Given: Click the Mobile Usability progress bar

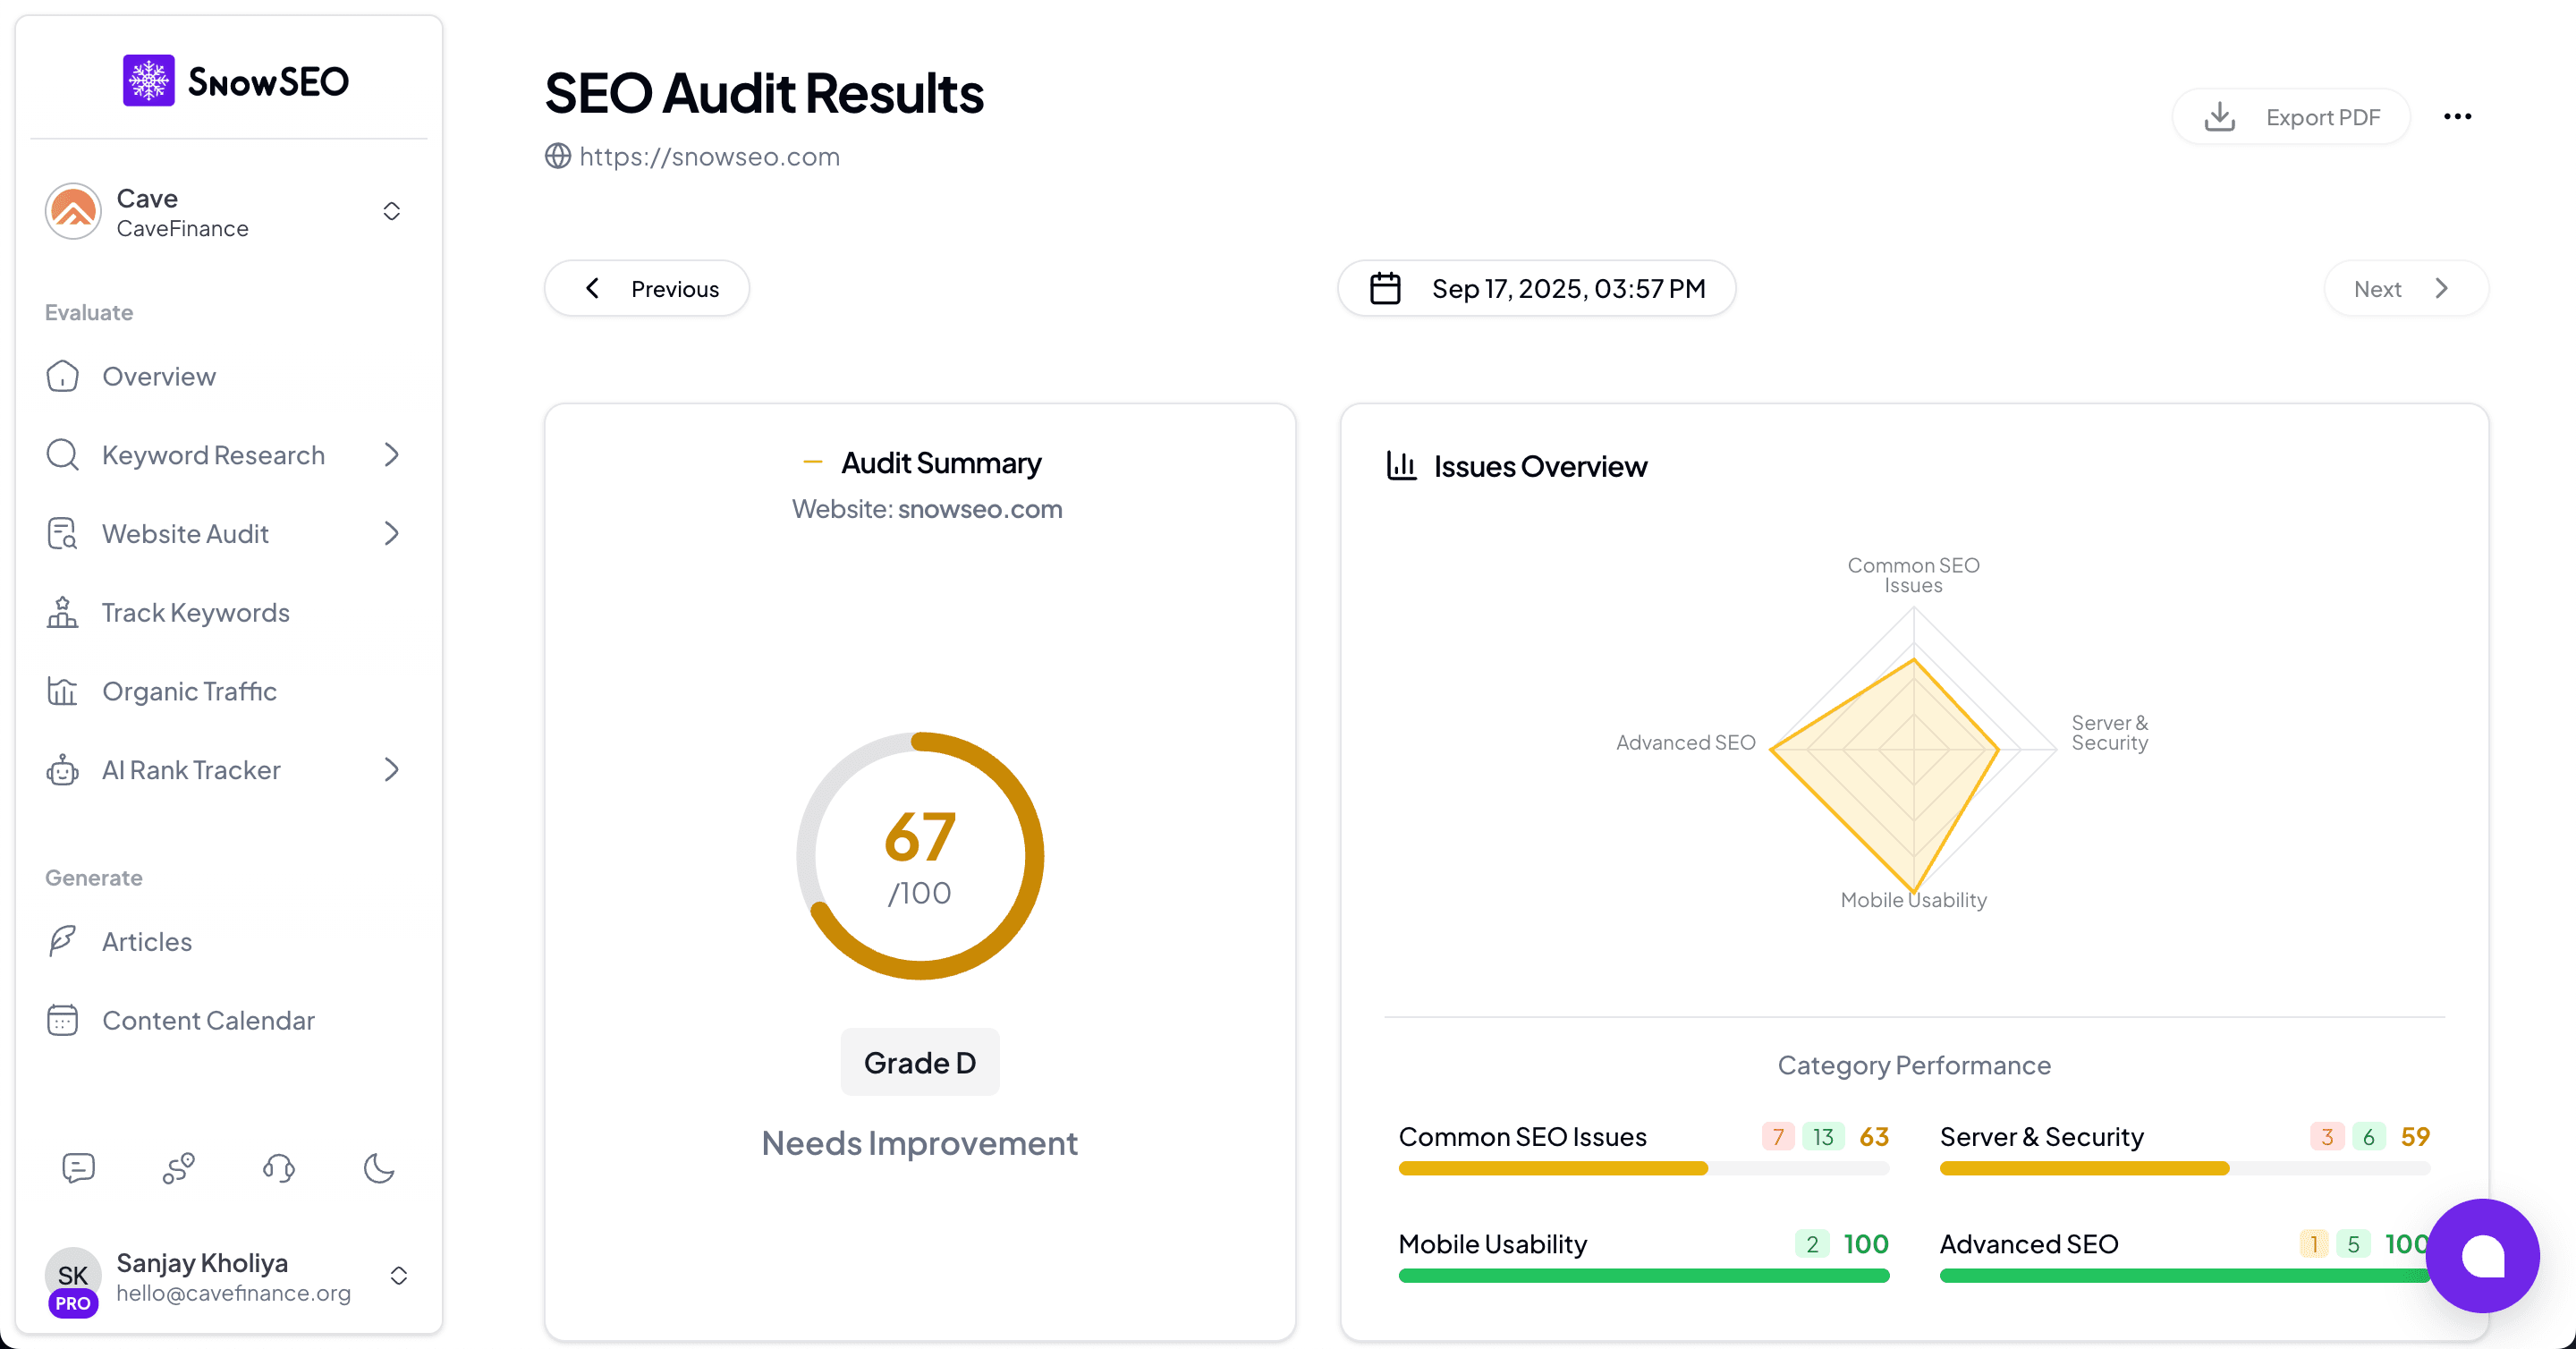Looking at the screenshot, I should point(1642,1275).
